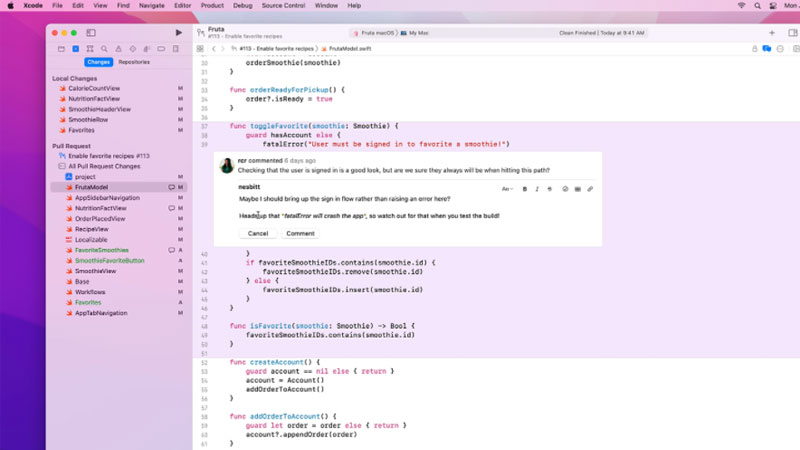800x450 pixels.
Task: Click Clean Finished activity status
Action: [602, 33]
